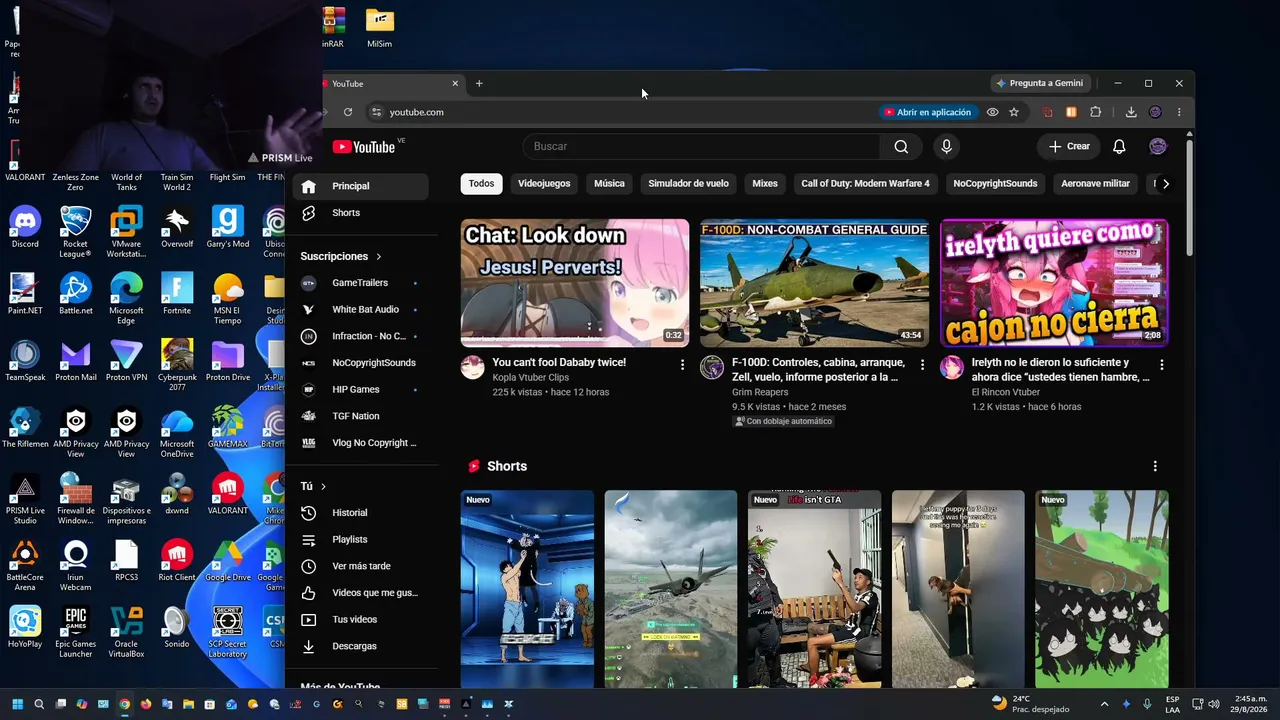Open the red extension icon in Chrome toolbar
The height and width of the screenshot is (720, 1280).
[1048, 112]
